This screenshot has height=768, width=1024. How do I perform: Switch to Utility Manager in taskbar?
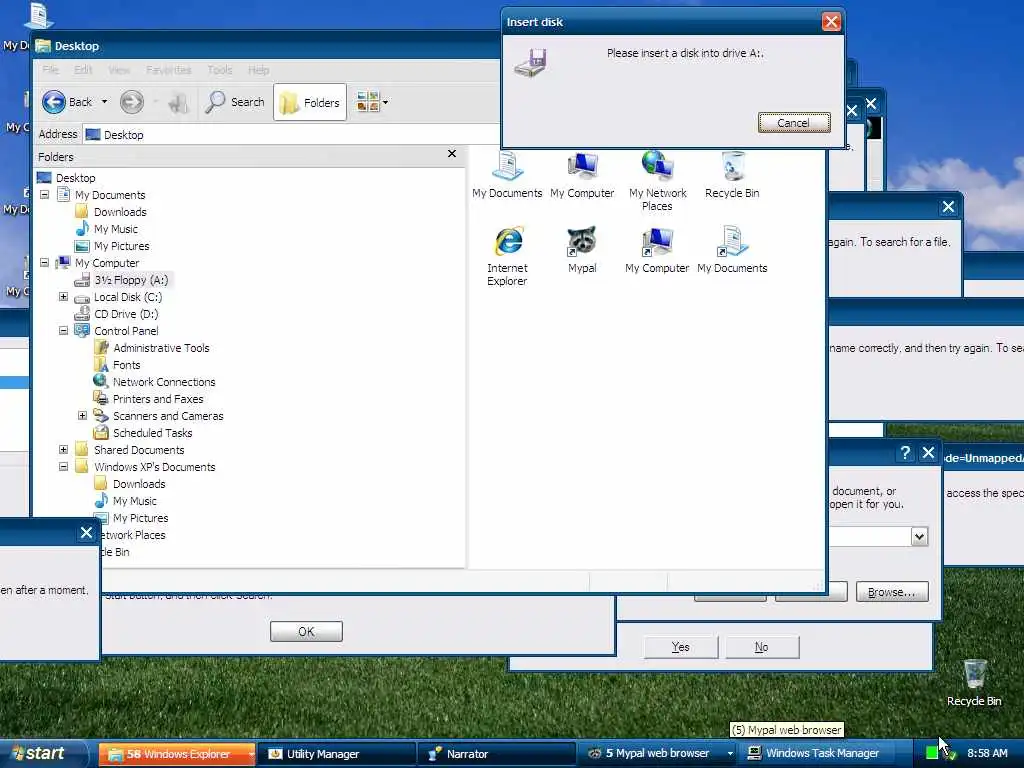click(x=337, y=754)
